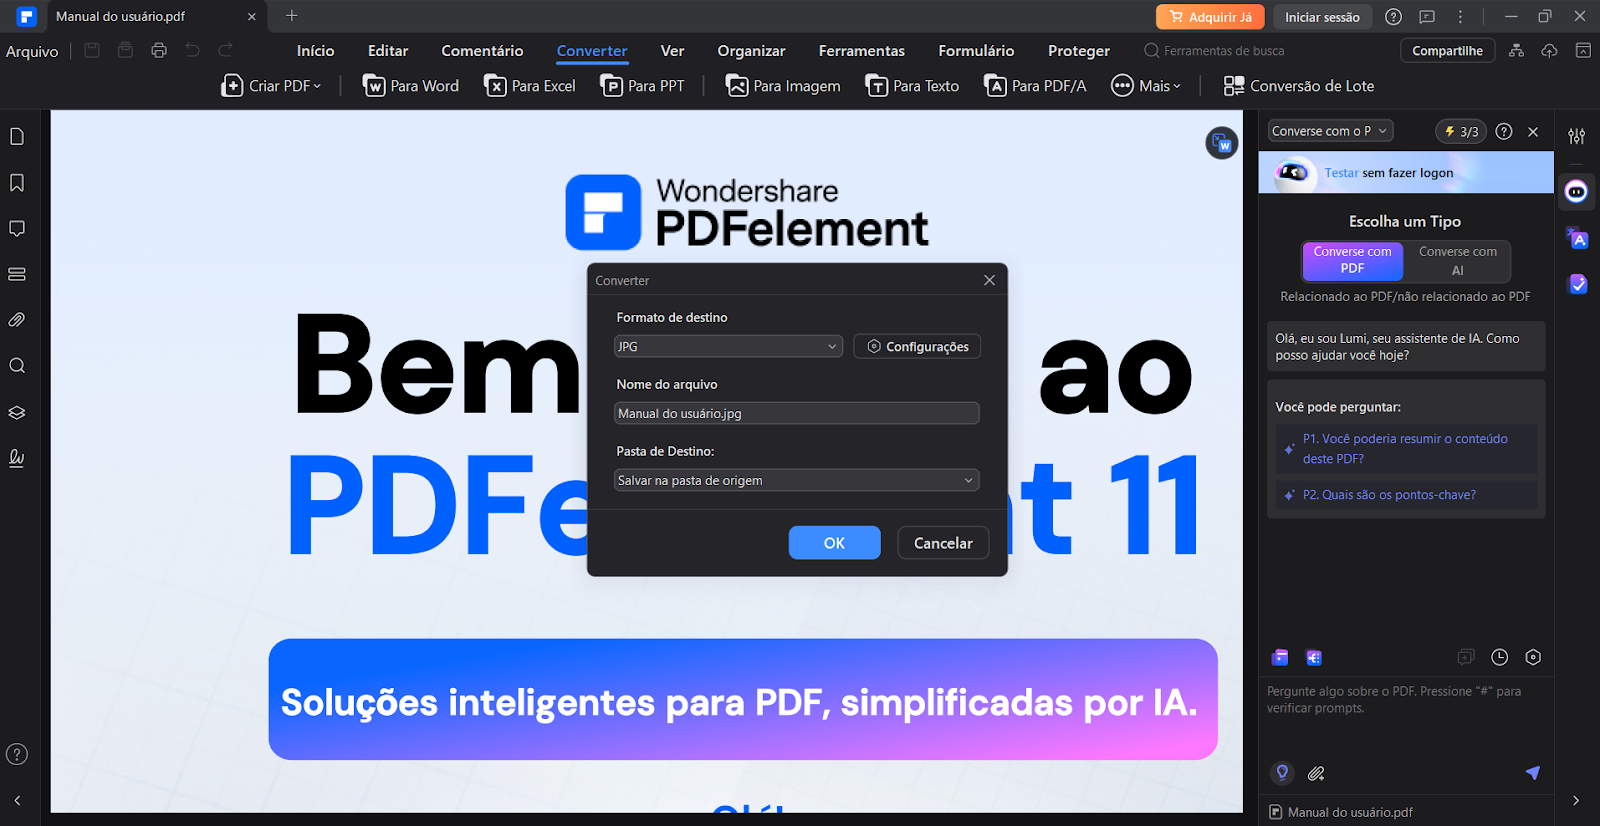This screenshot has height=826, width=1600.
Task: Open the form fields panel icon
Action: click(17, 274)
